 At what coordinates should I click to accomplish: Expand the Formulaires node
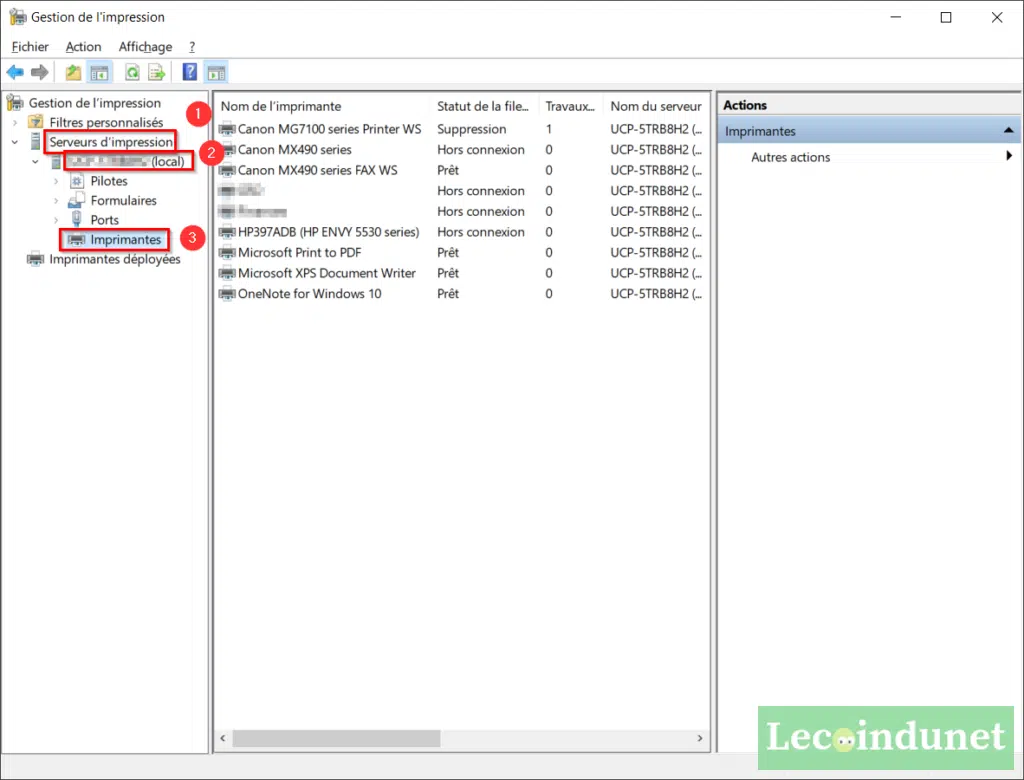[x=56, y=201]
